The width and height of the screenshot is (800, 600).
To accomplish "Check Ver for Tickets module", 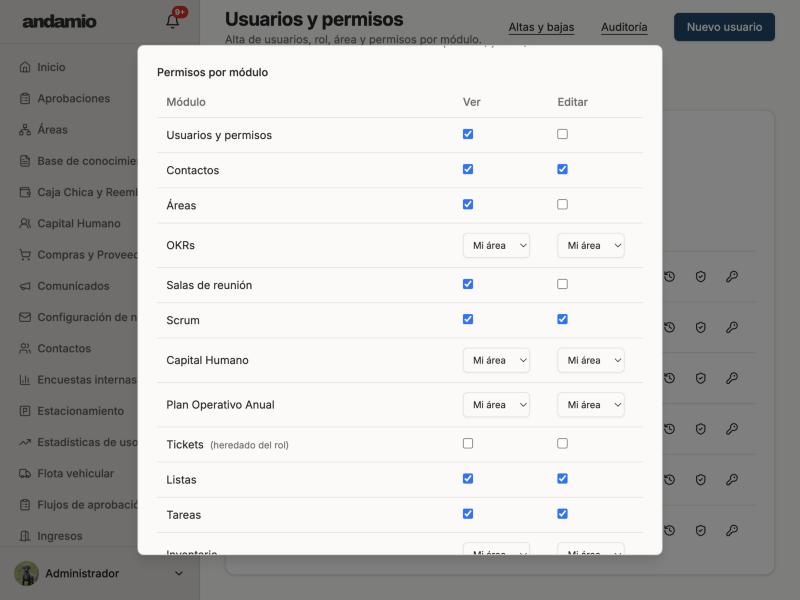I will click(468, 443).
